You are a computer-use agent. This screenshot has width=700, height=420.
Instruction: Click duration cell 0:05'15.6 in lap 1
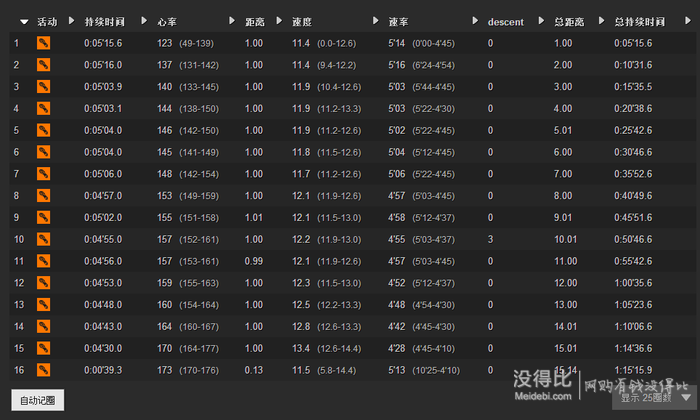pos(103,43)
